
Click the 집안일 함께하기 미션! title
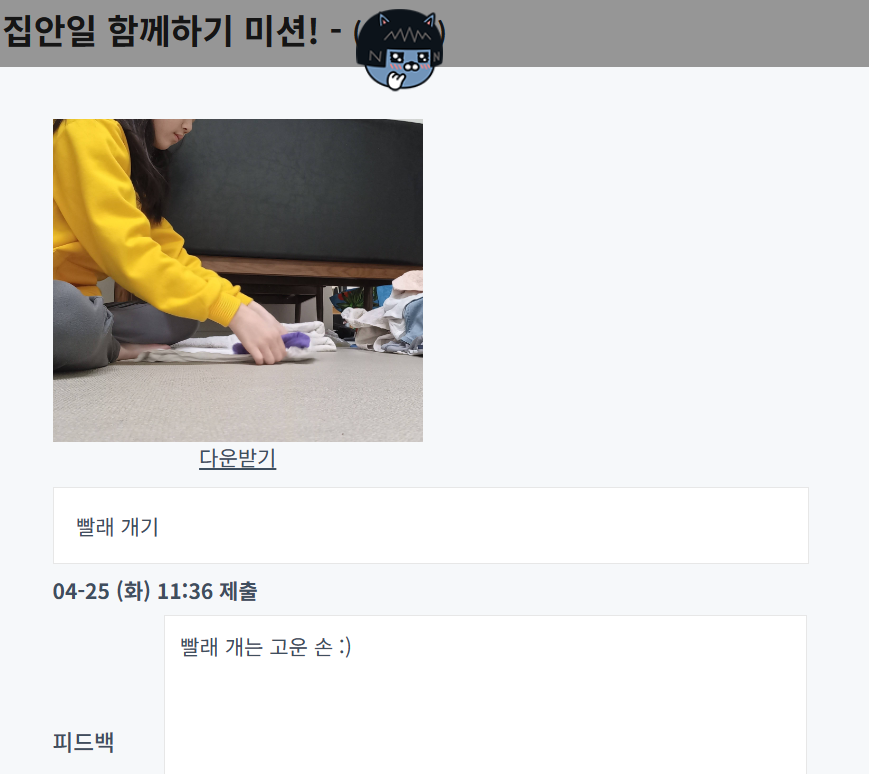tap(161, 30)
